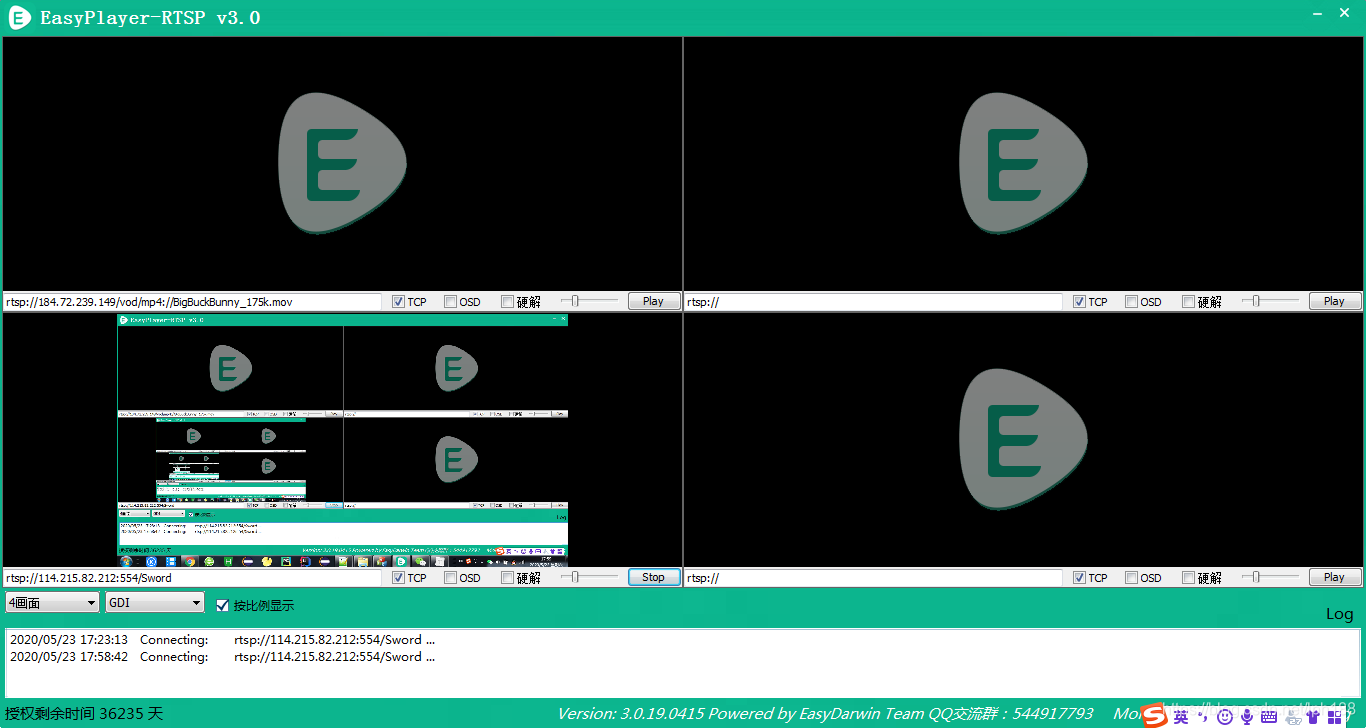Minimize the EasyPlayer window
This screenshot has height=728, width=1366.
(x=1317, y=14)
